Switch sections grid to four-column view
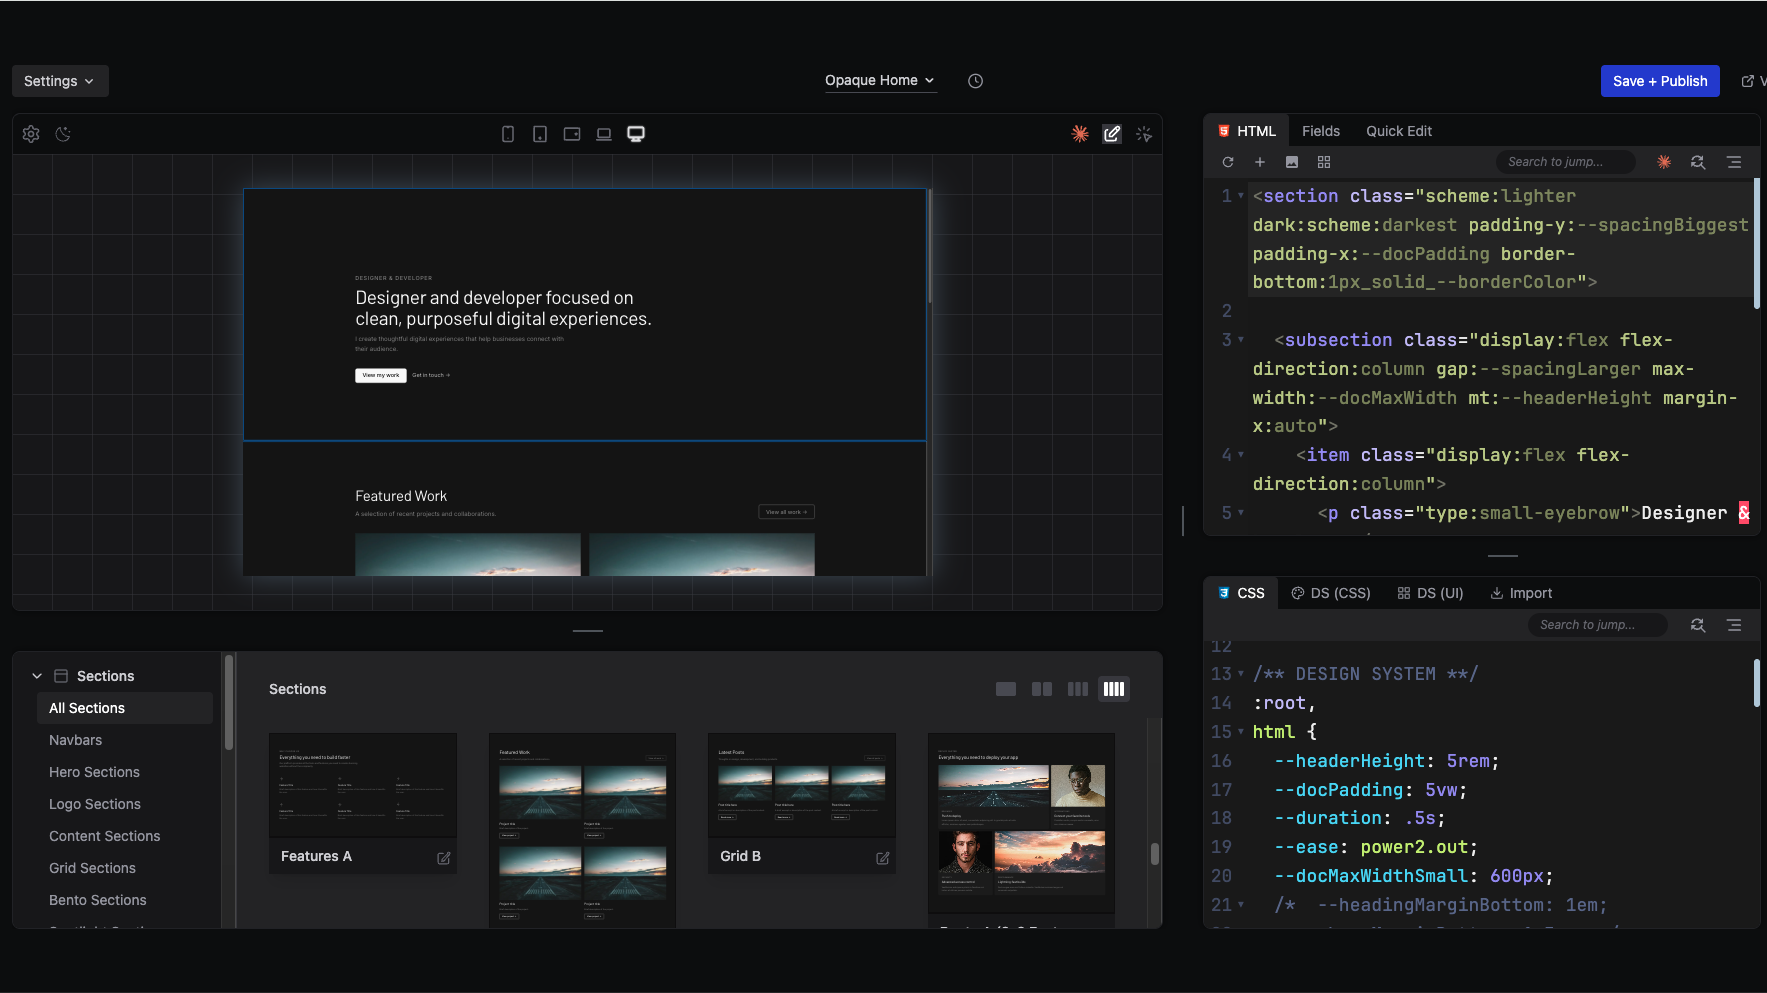This screenshot has height=993, width=1767. pos(1114,689)
